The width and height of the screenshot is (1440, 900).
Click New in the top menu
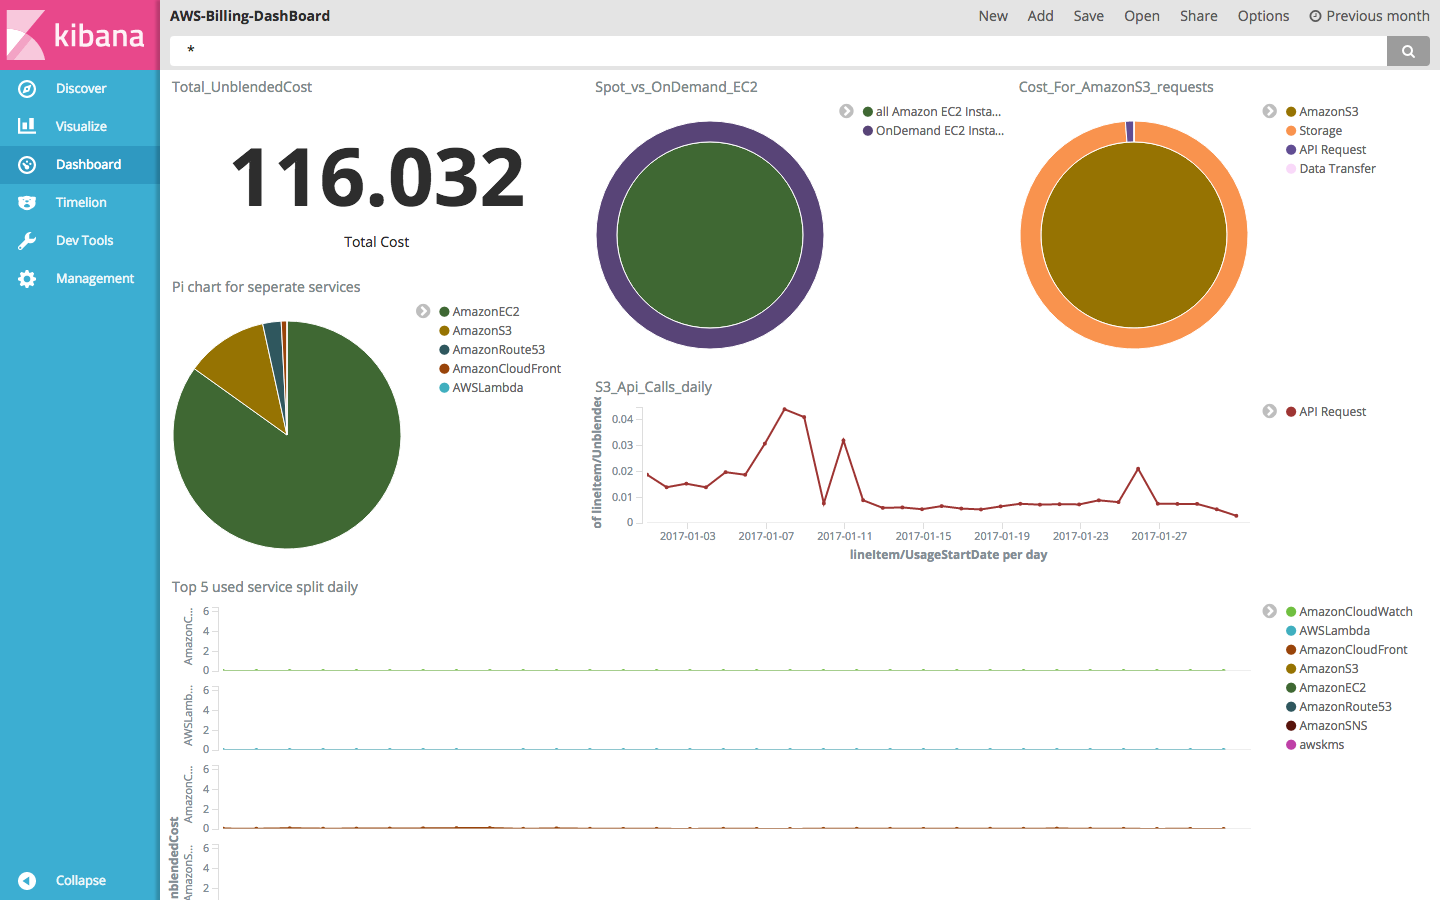click(x=993, y=16)
